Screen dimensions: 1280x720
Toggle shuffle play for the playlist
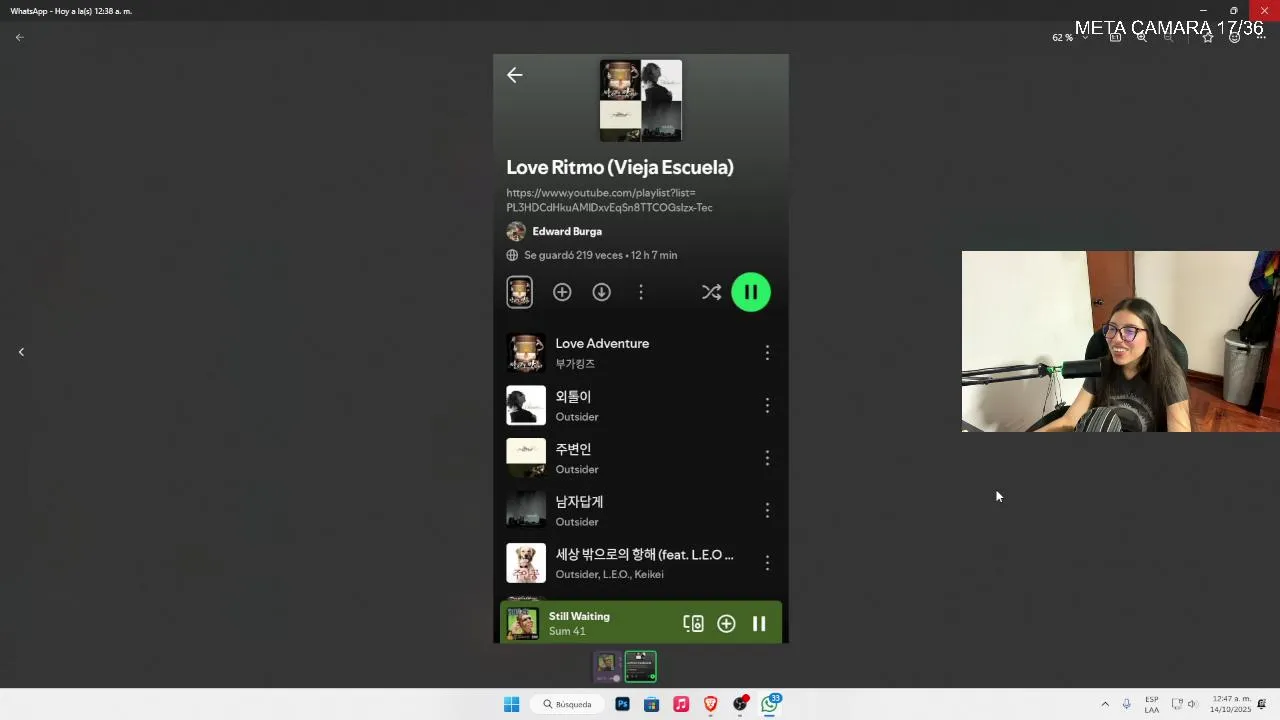pos(711,292)
